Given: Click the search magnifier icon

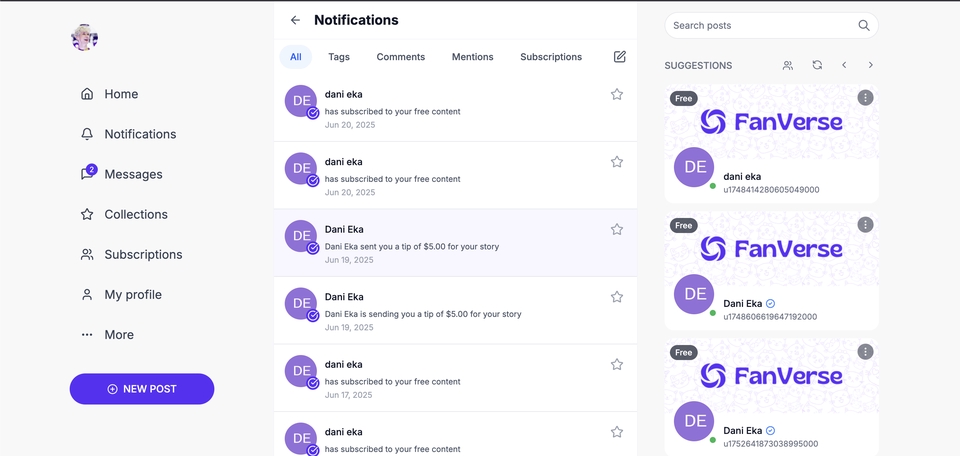Looking at the screenshot, I should pyautogui.click(x=864, y=26).
